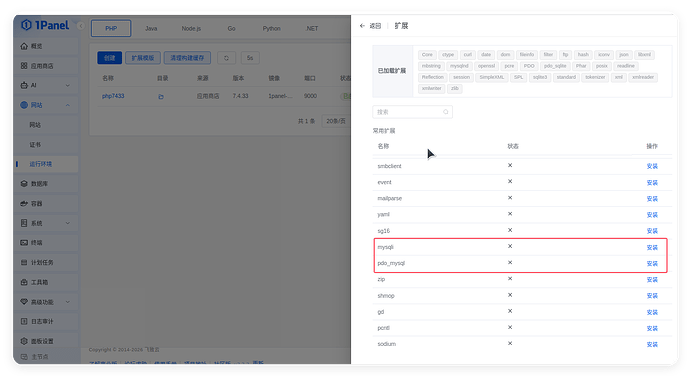
Task: Open the 容器 container sidebar icon
Action: [x=24, y=203]
